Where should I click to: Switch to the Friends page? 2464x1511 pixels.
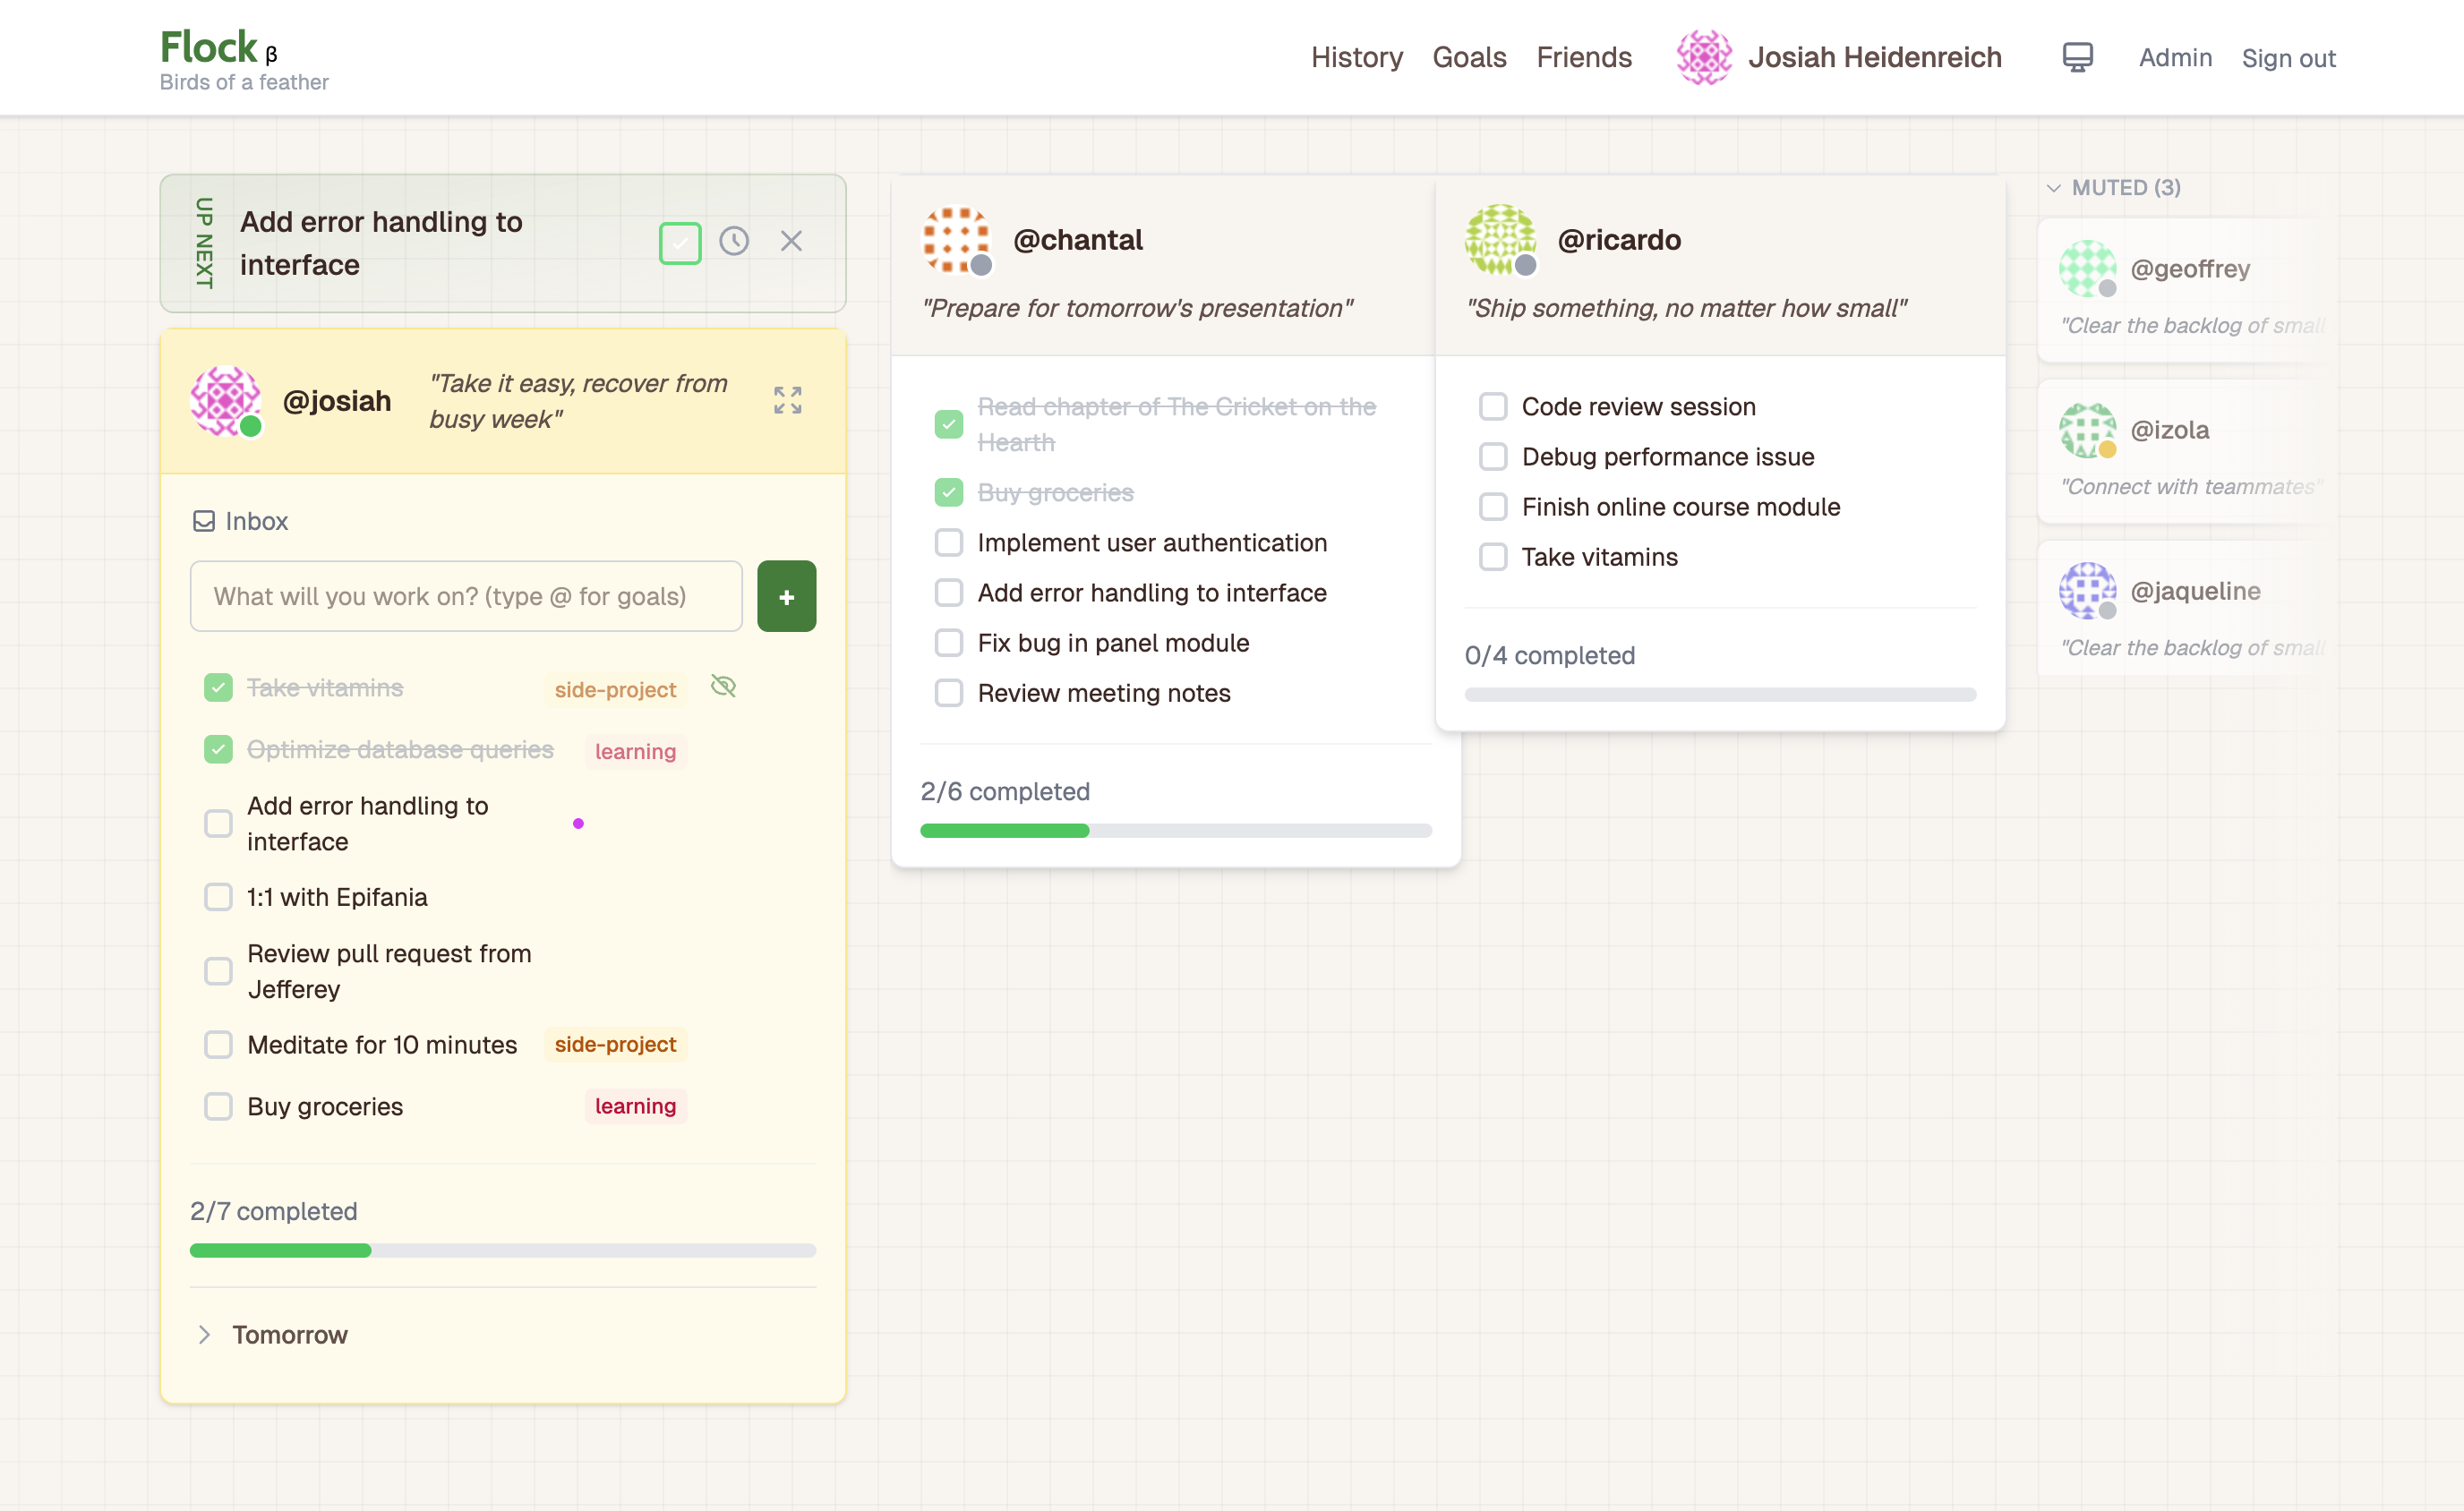1584,57
